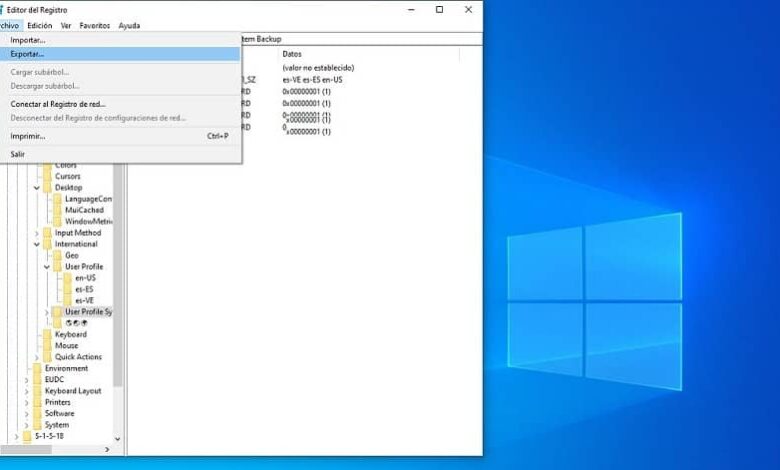Viewport: 780px width, 470px height.
Task: Click the Input Method folder icon
Action: tap(47, 233)
